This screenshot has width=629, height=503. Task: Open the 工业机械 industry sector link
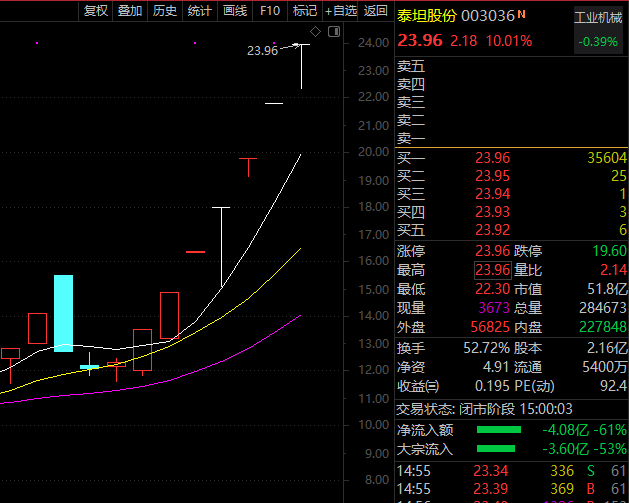pyautogui.click(x=598, y=18)
